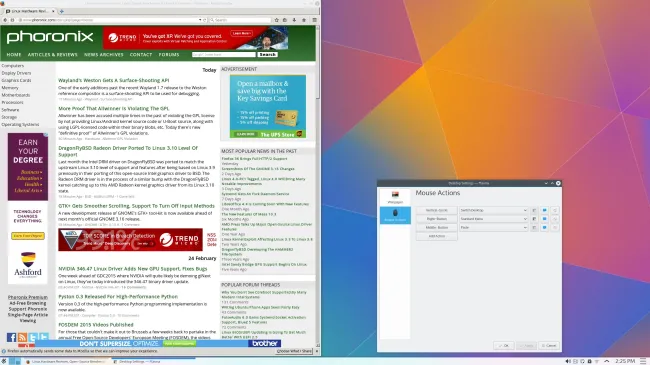Open Phoronix Facebook icon link

(11, 337)
